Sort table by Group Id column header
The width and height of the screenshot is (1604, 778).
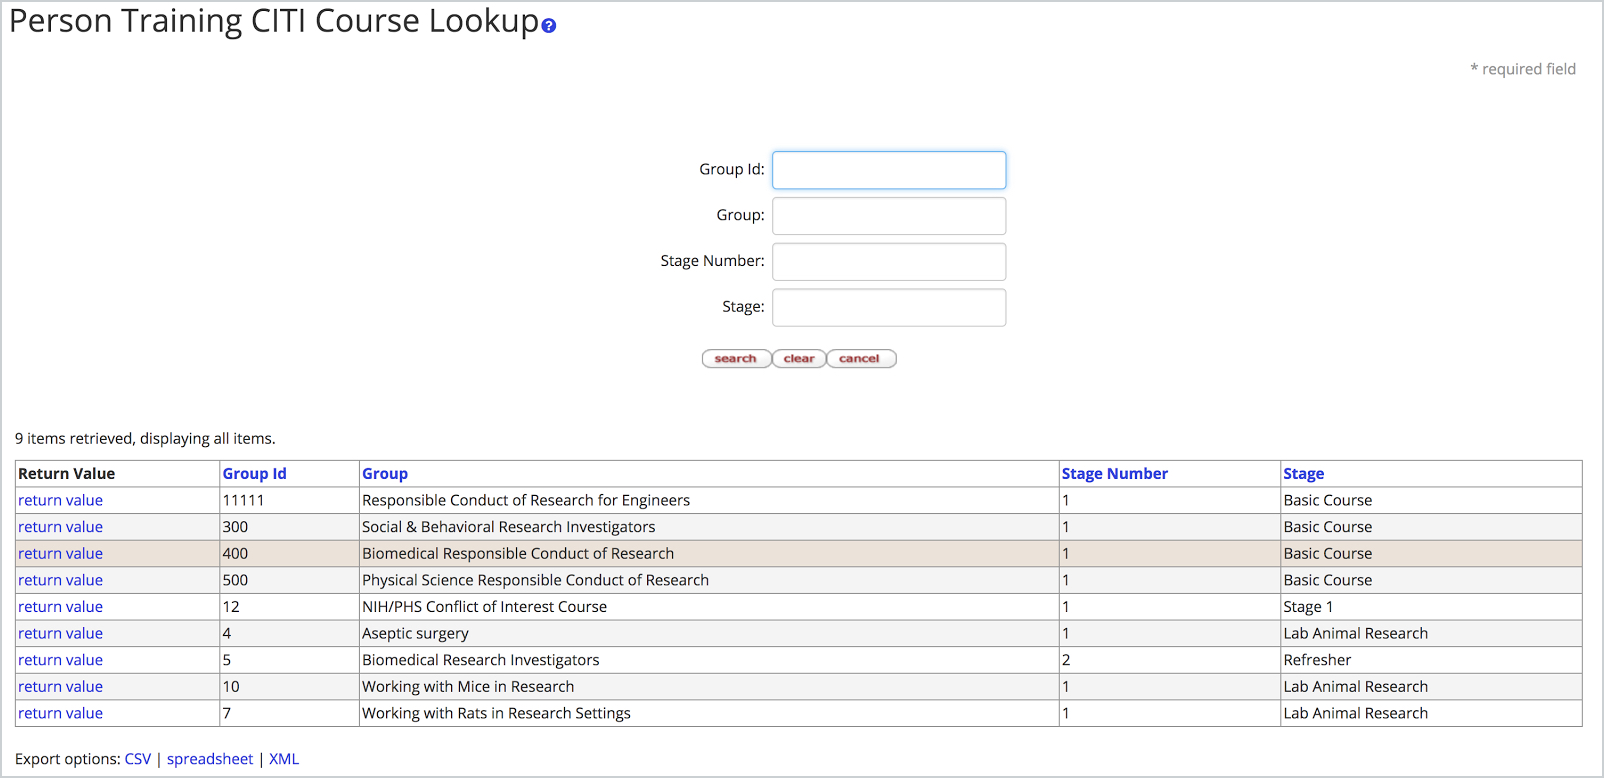pos(254,474)
